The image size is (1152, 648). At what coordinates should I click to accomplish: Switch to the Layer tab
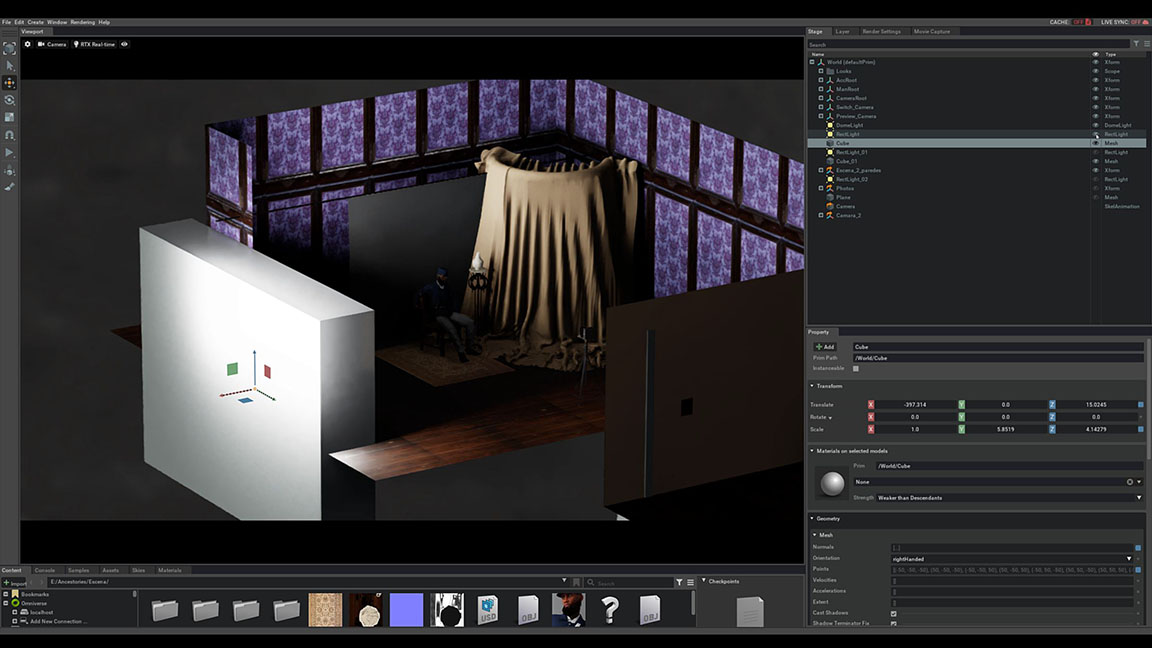843,32
